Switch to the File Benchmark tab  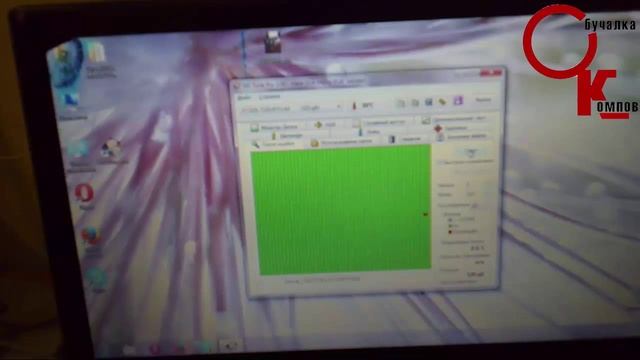(462, 137)
